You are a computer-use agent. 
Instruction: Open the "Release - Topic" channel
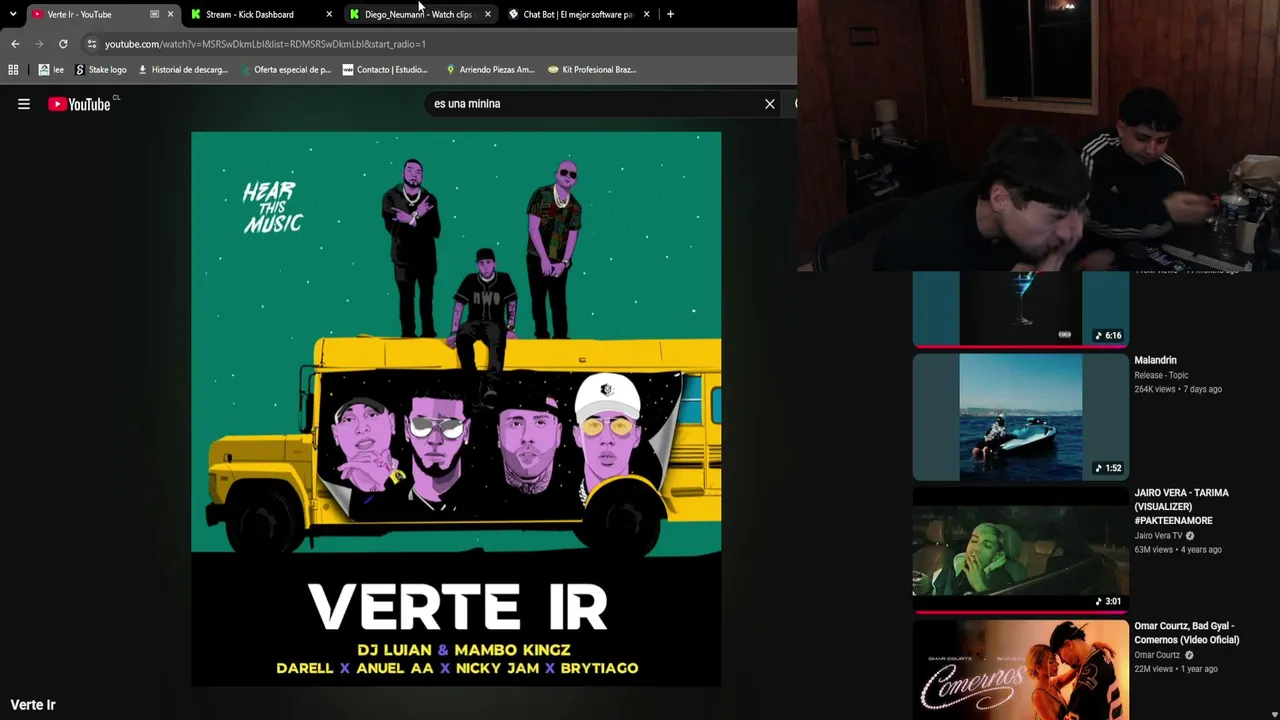pyautogui.click(x=1161, y=375)
